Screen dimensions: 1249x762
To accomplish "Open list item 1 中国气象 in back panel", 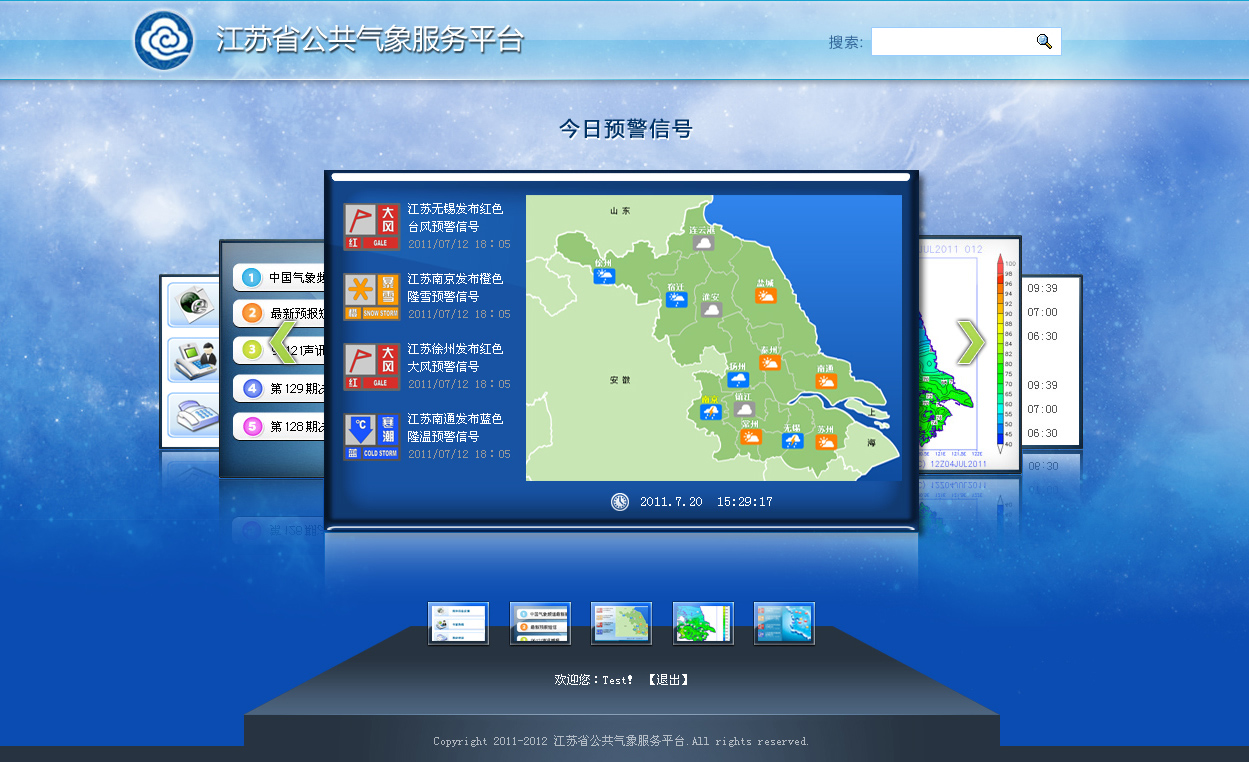I will pyautogui.click(x=280, y=278).
